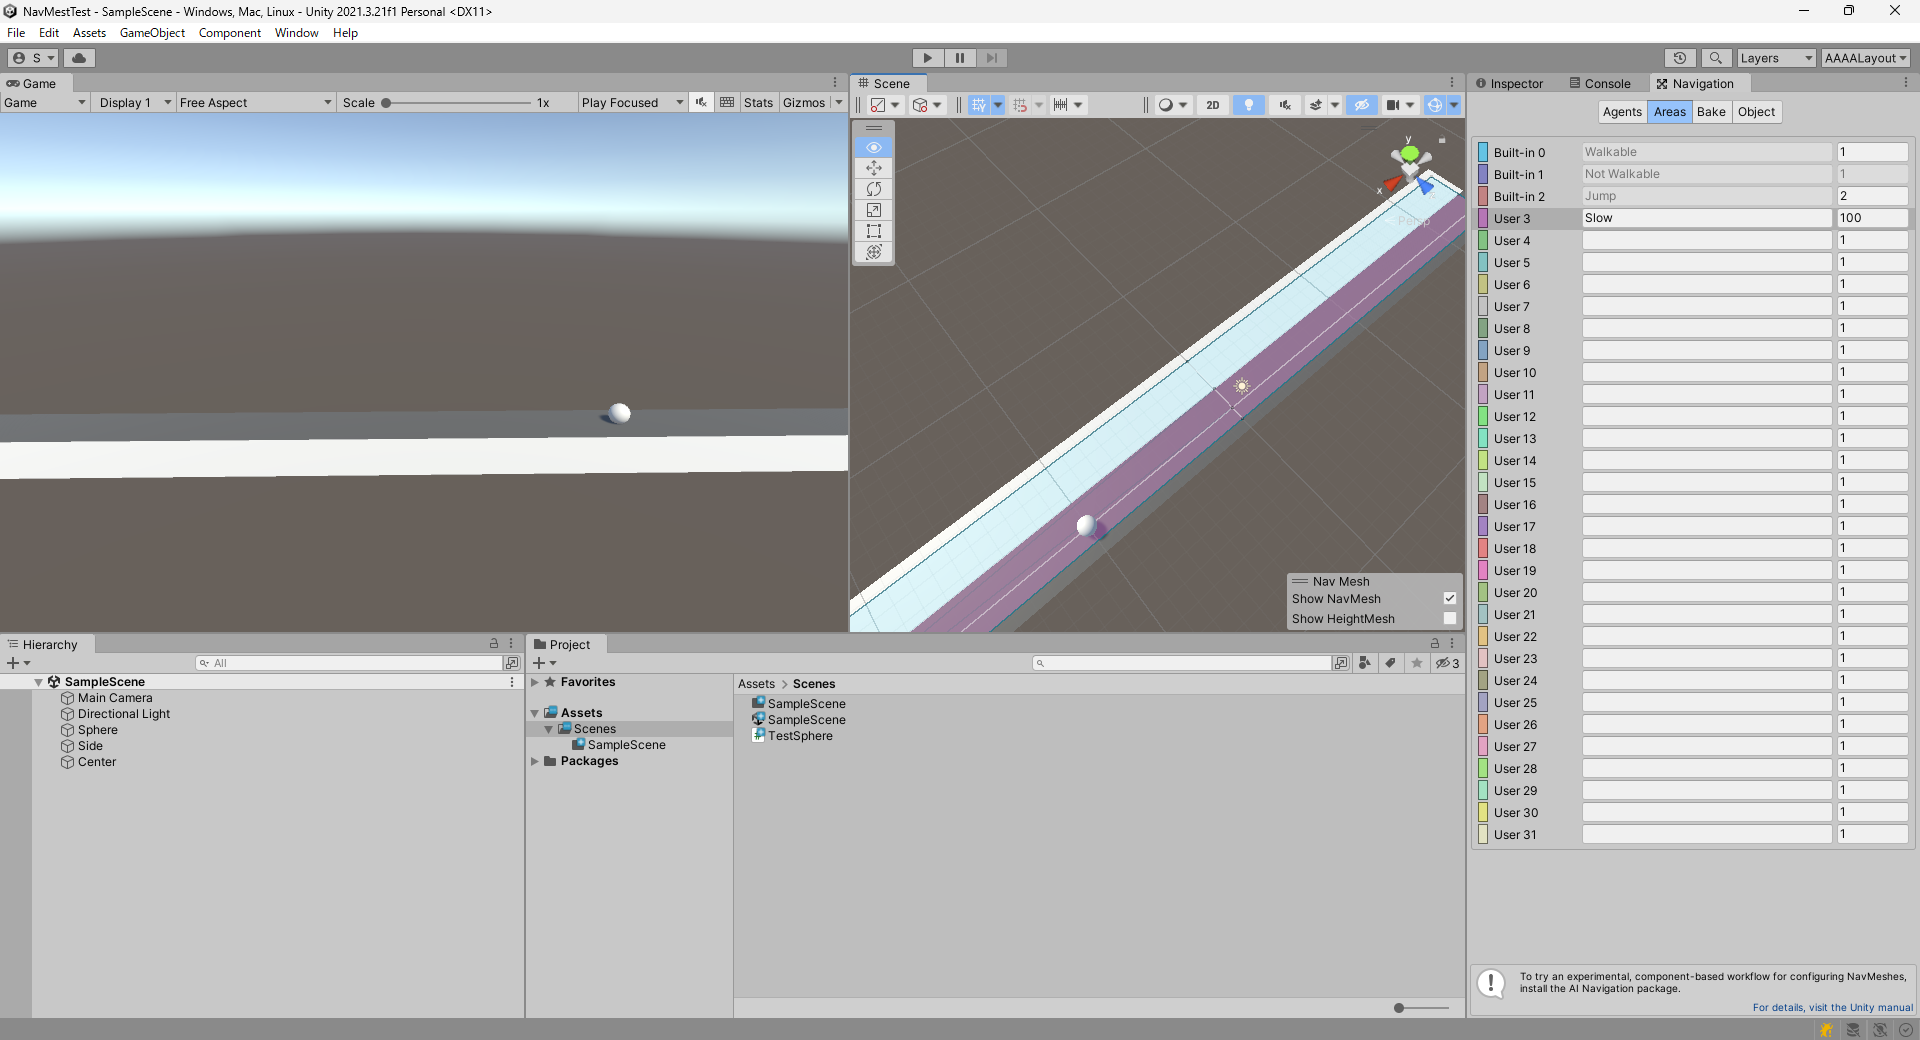Switch to the Object tab in Navigation
Viewport: 1920px width, 1040px height.
1756,112
